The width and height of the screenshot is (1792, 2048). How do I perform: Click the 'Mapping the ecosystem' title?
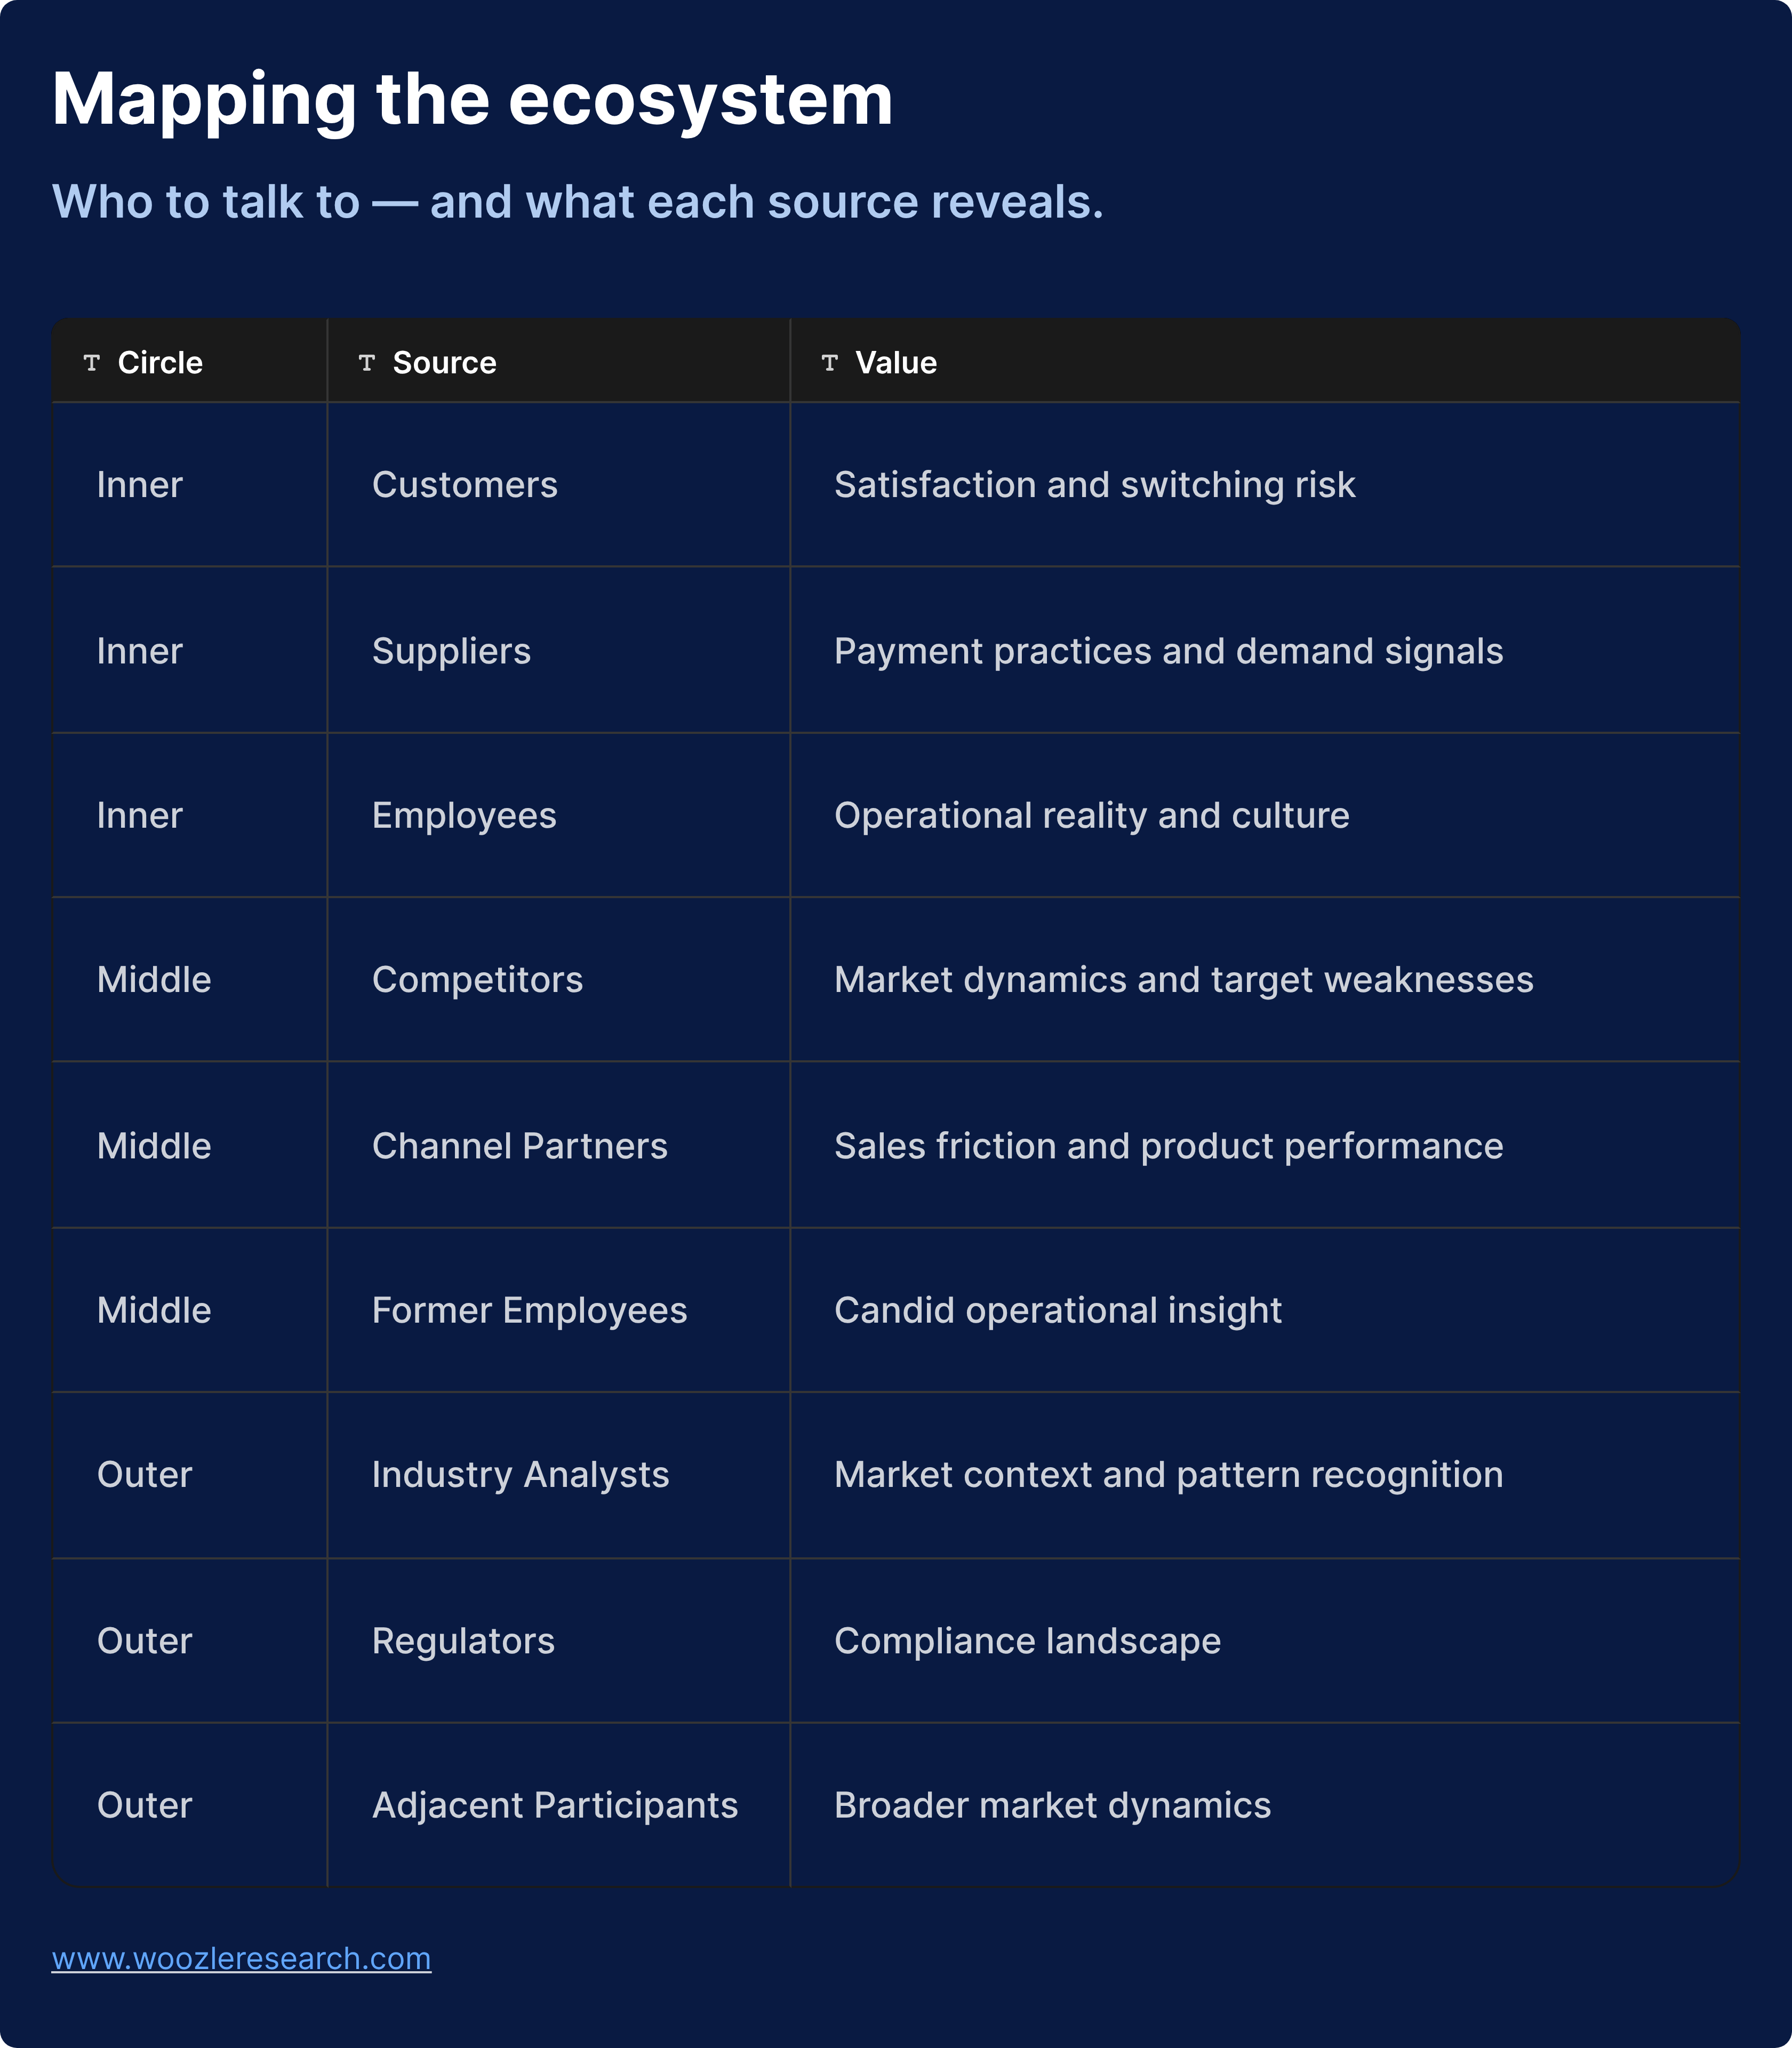click(x=472, y=100)
